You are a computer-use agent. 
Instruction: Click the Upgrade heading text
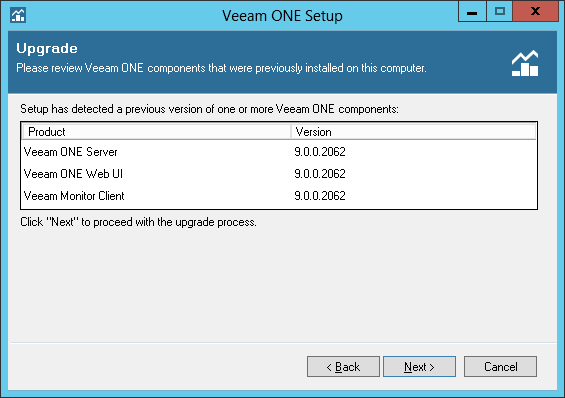pyautogui.click(x=47, y=49)
